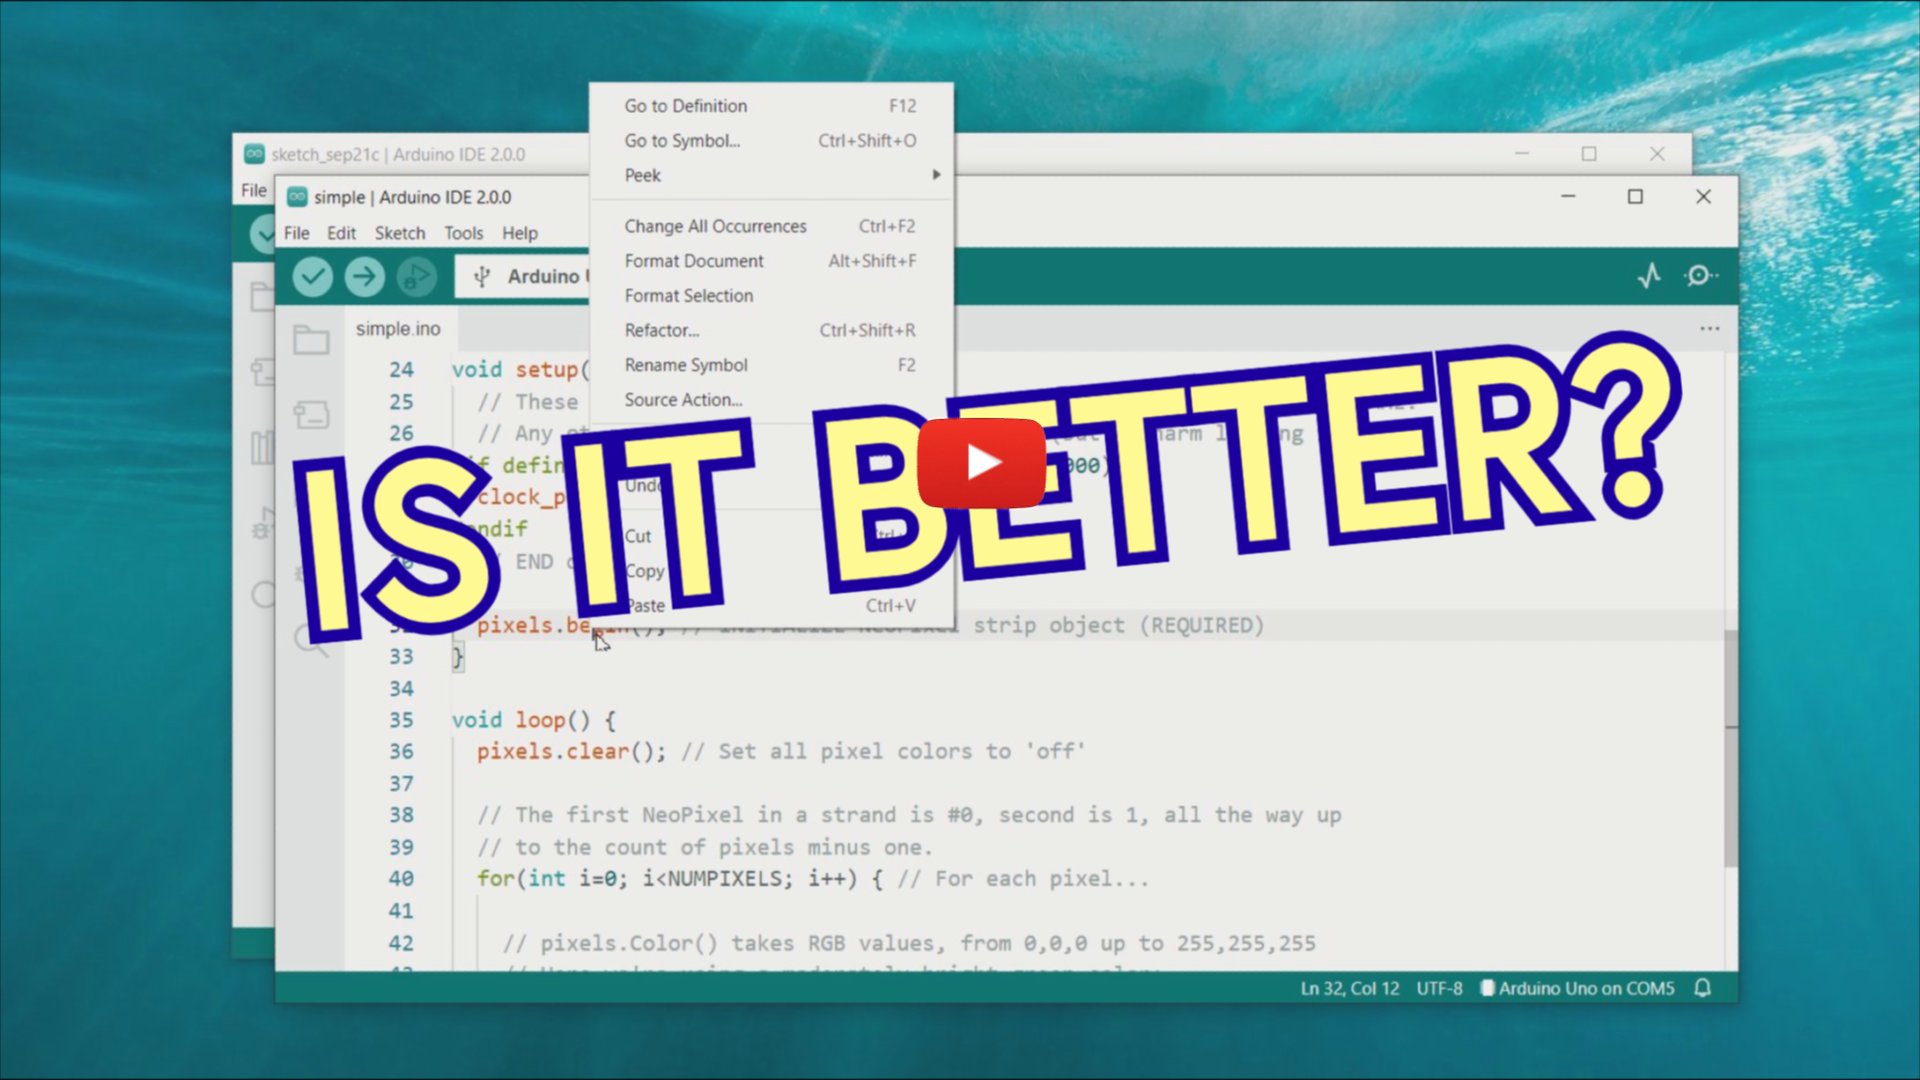Open the Sketch menu
This screenshot has height=1080, width=1920.
tap(399, 233)
